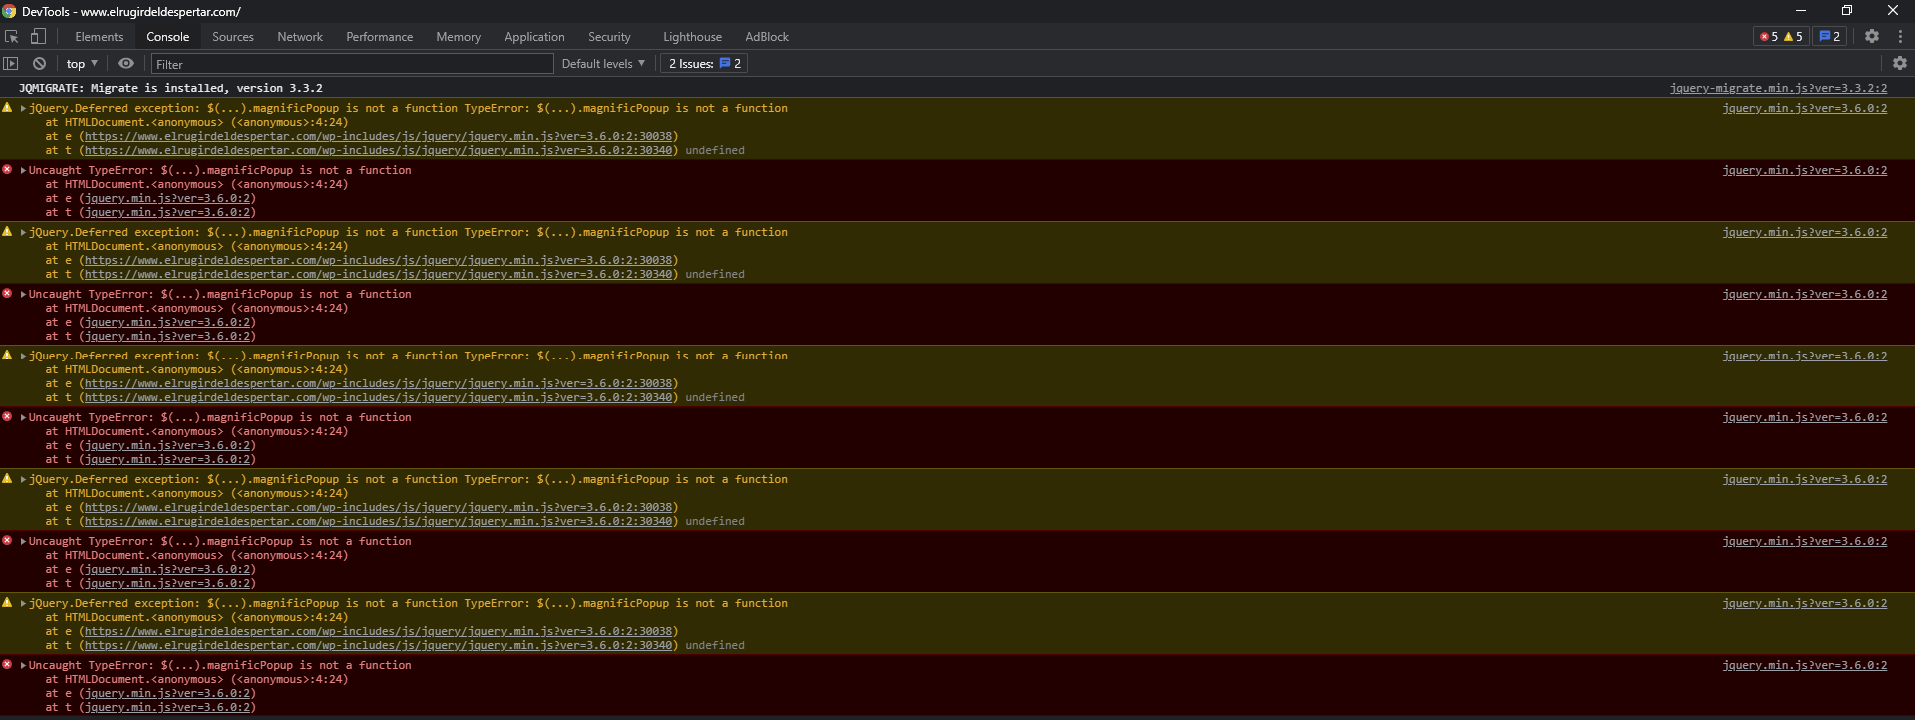
Task: Open the Network tab
Action: 300,36
